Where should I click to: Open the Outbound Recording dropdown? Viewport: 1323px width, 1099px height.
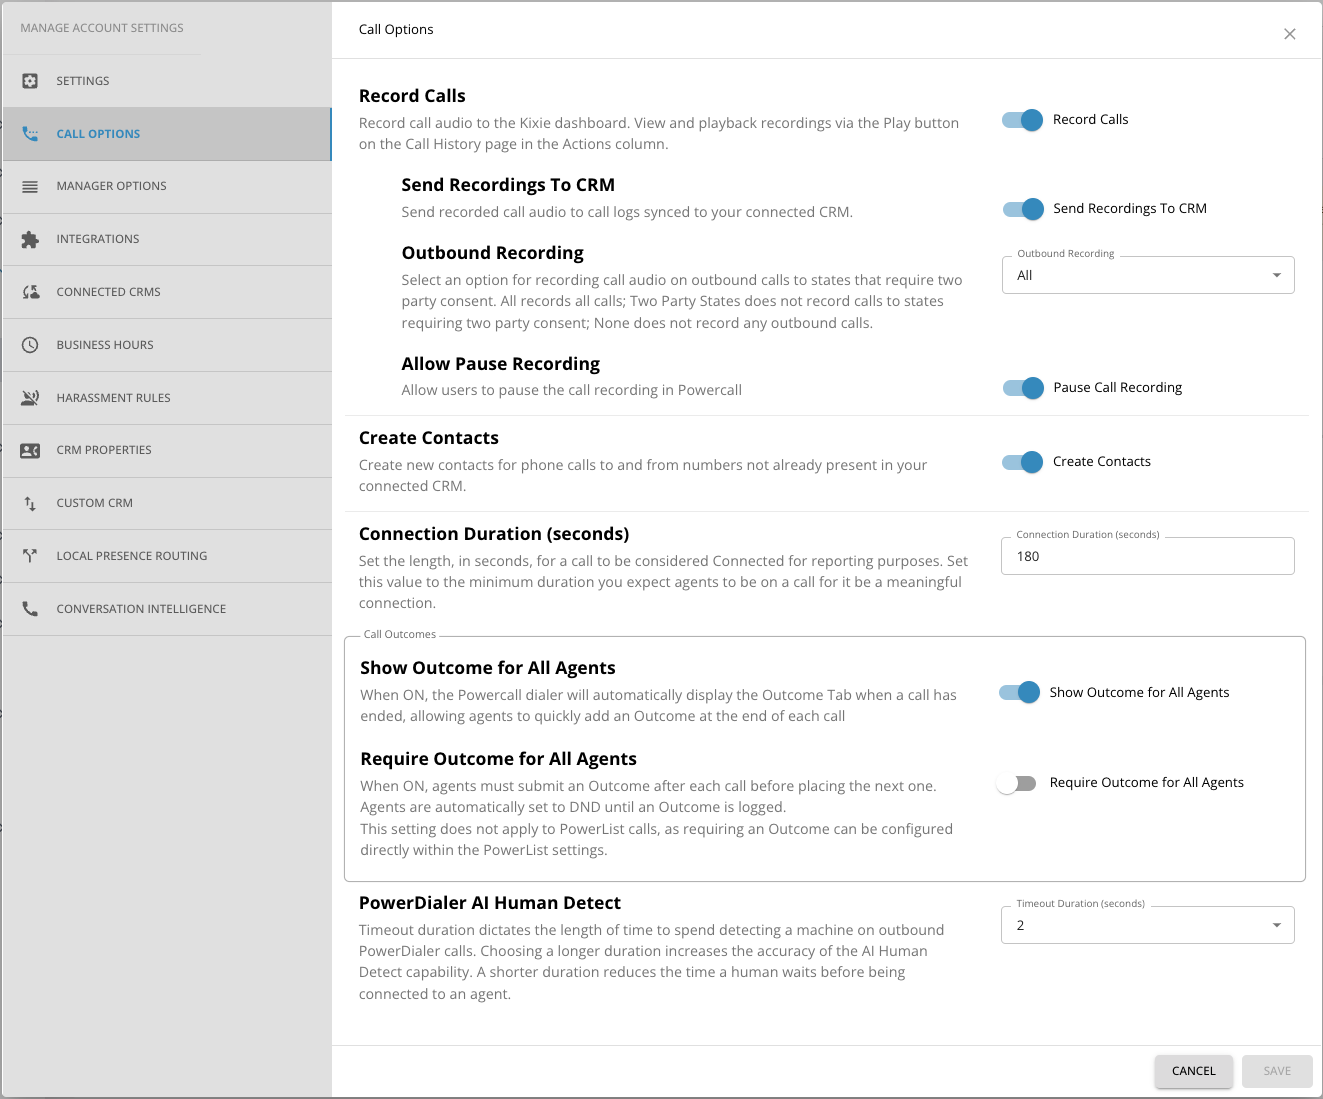click(1148, 275)
